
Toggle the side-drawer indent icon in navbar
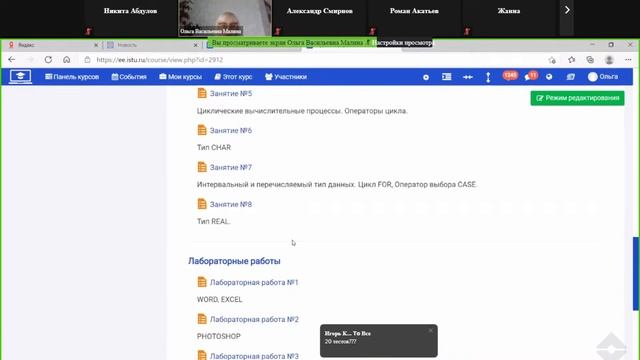(447, 77)
